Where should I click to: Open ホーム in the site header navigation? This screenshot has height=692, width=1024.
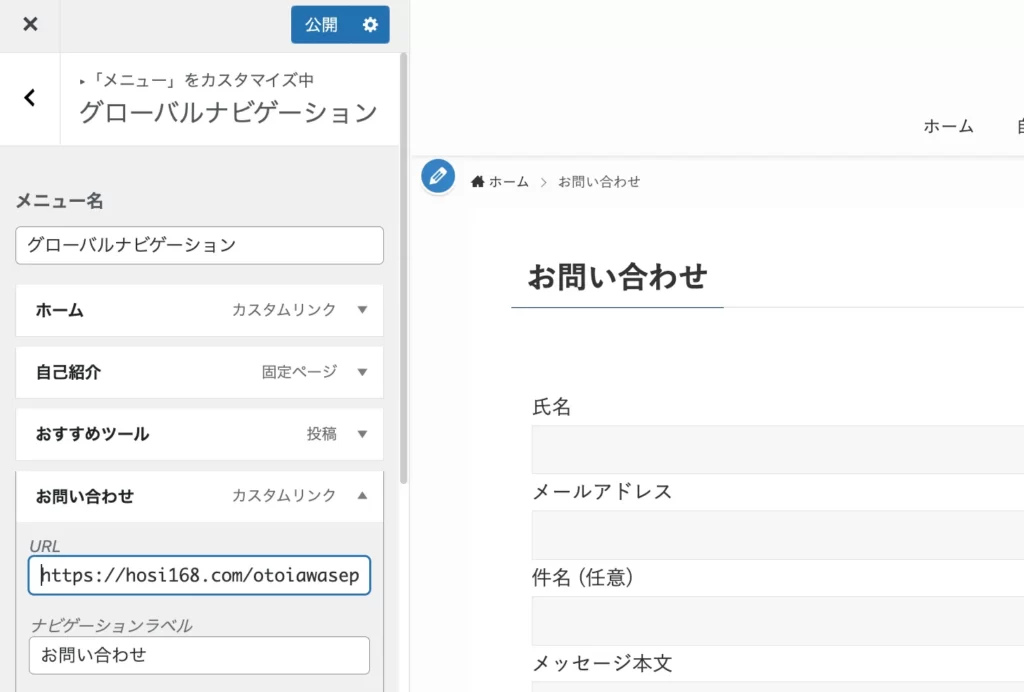[x=948, y=126]
